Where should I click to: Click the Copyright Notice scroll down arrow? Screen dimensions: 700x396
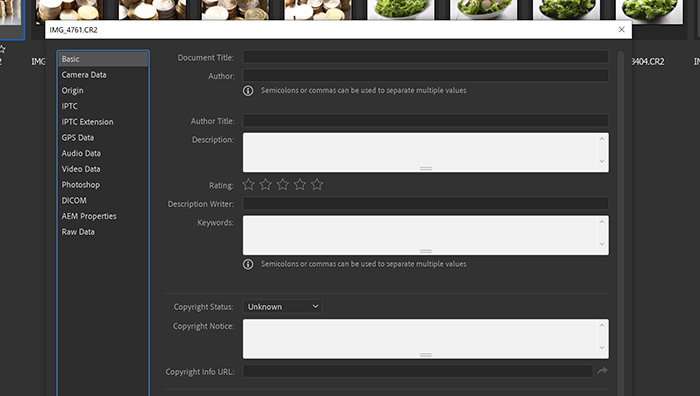point(602,348)
